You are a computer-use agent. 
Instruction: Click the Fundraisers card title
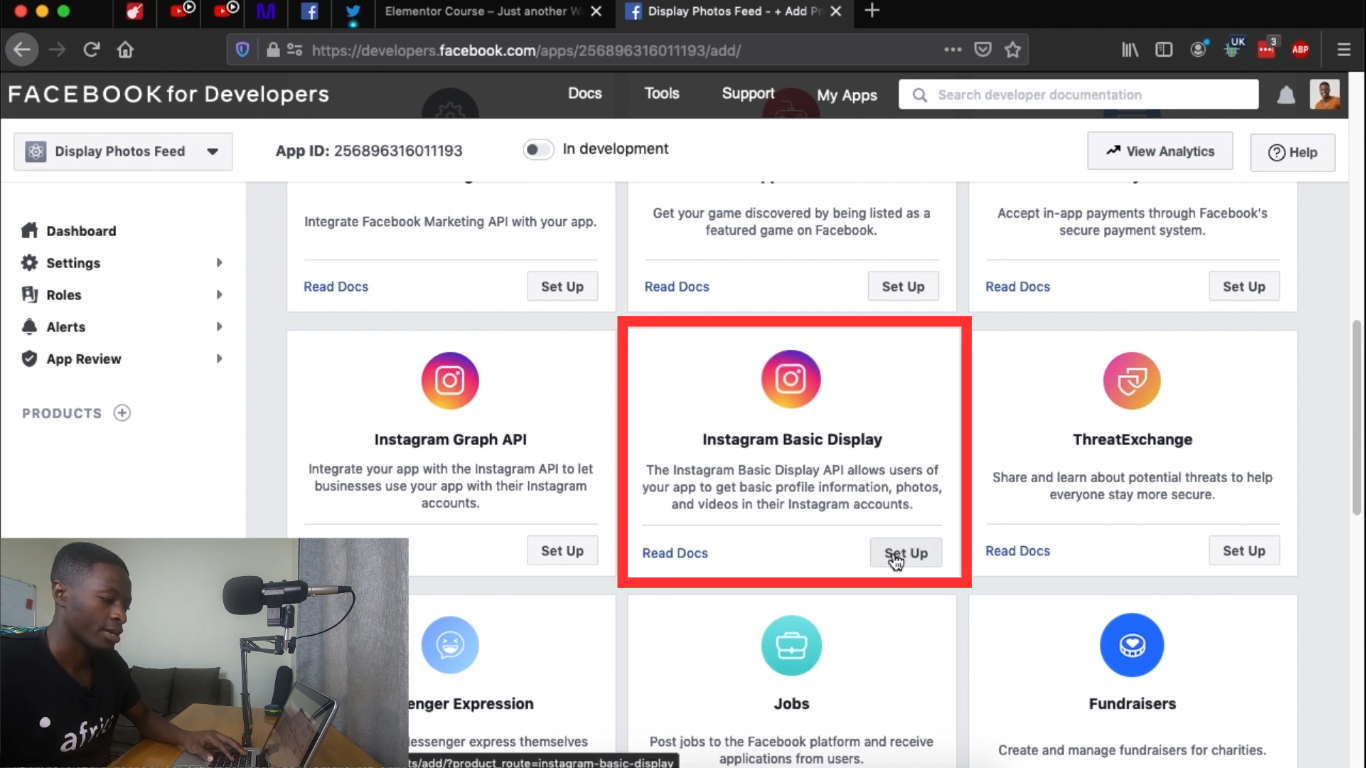(x=1132, y=704)
